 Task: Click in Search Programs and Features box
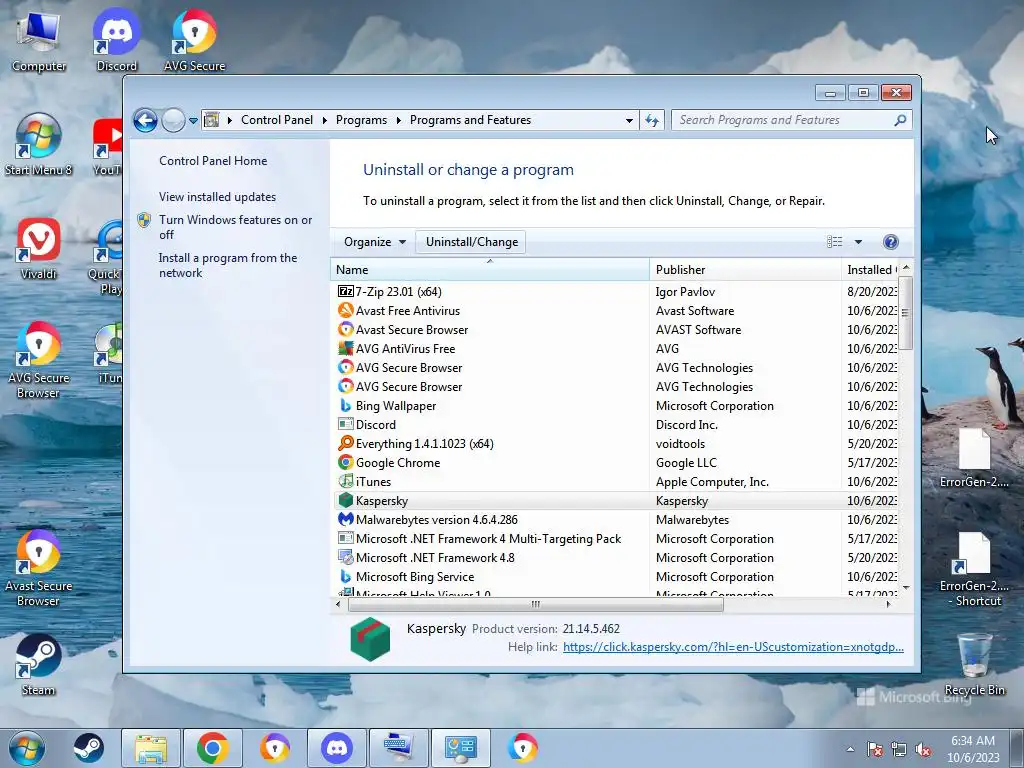784,120
